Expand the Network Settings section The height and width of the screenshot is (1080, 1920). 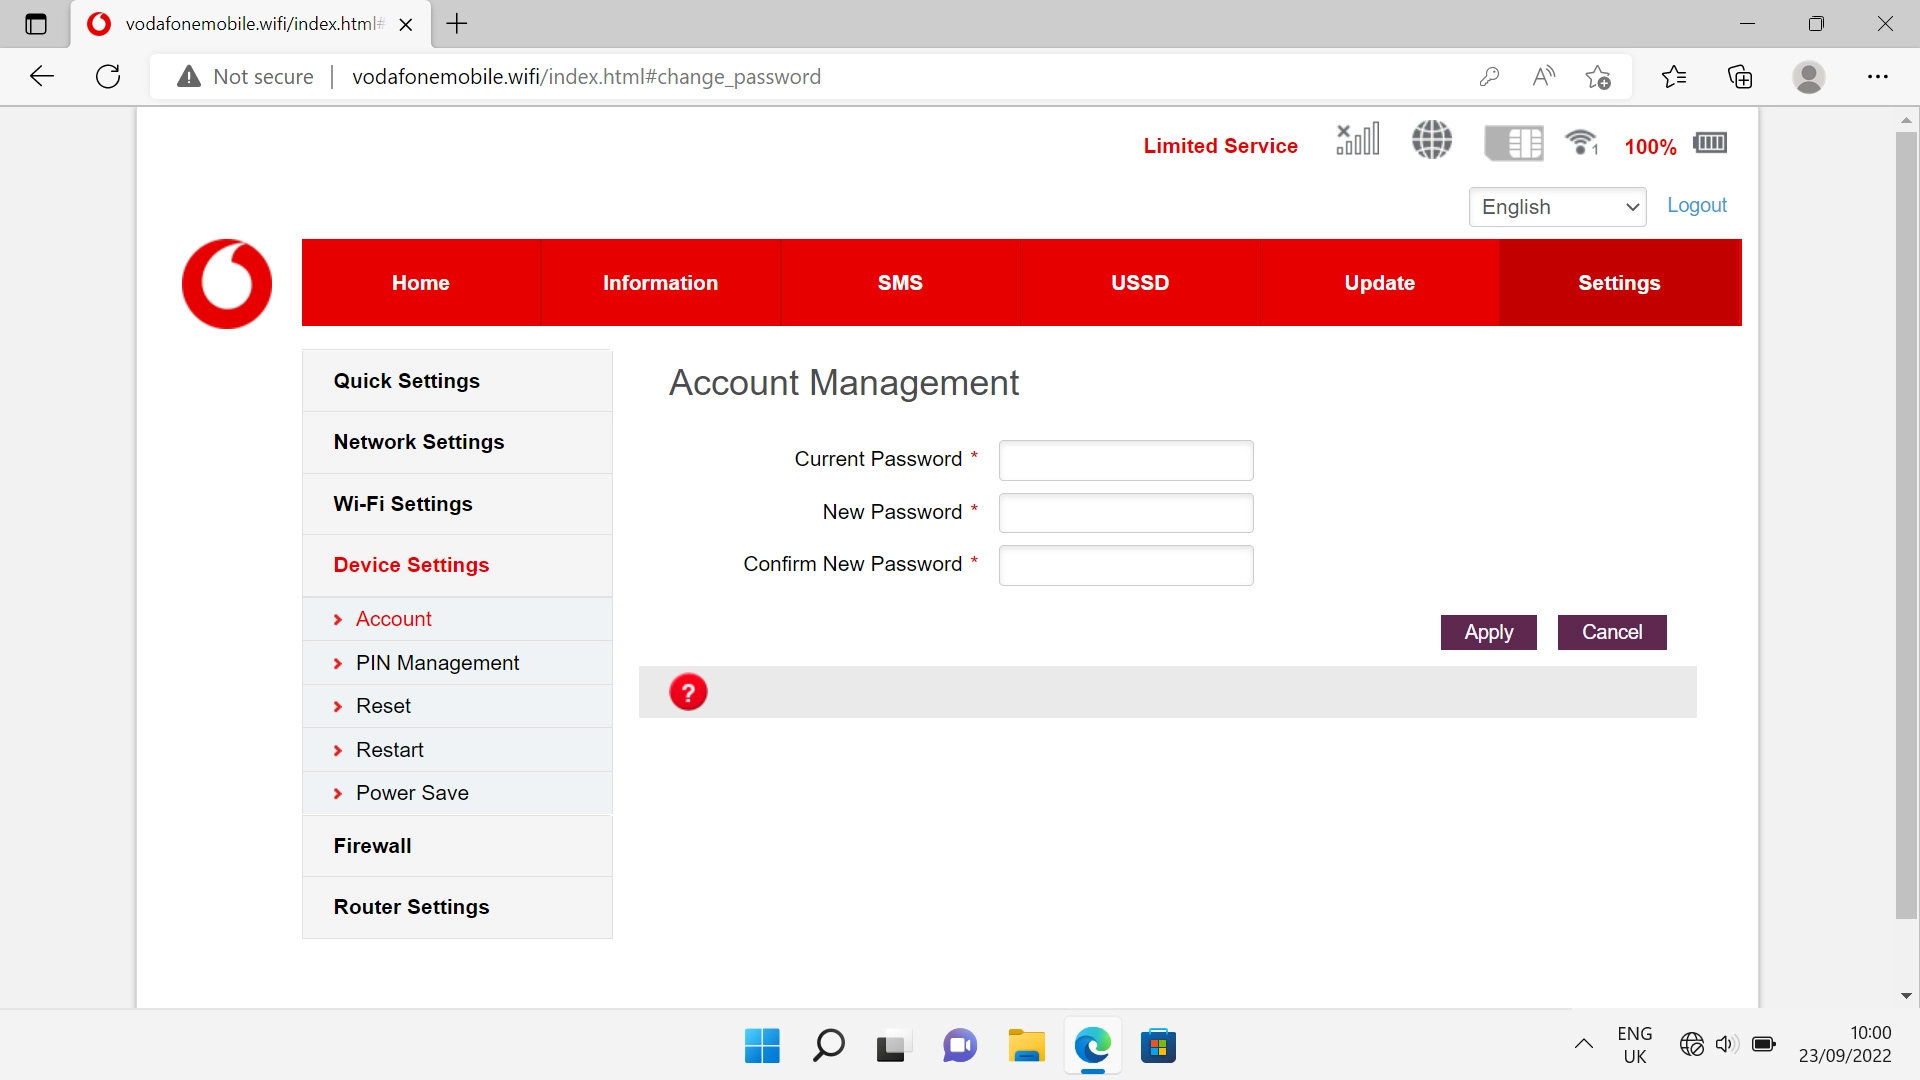pos(419,442)
